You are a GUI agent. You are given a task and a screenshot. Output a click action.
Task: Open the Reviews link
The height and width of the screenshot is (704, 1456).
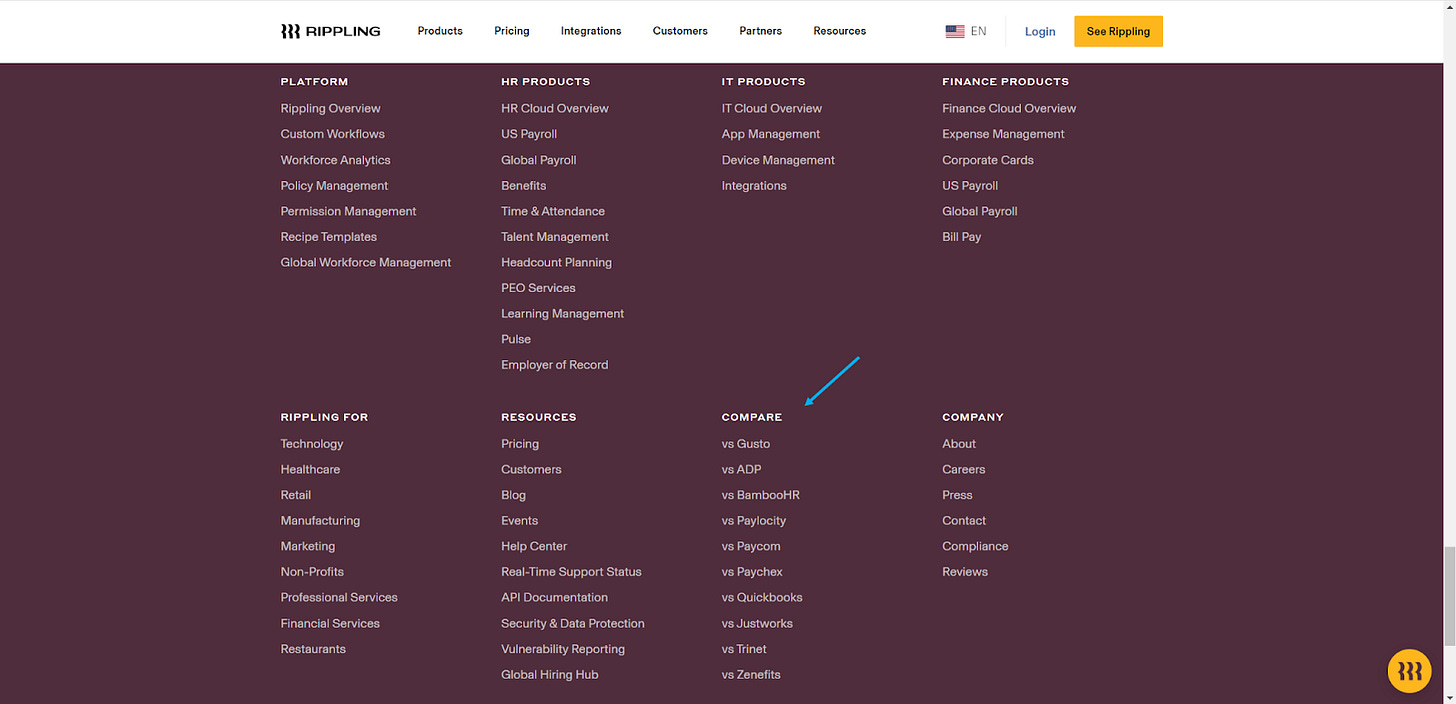pos(965,572)
